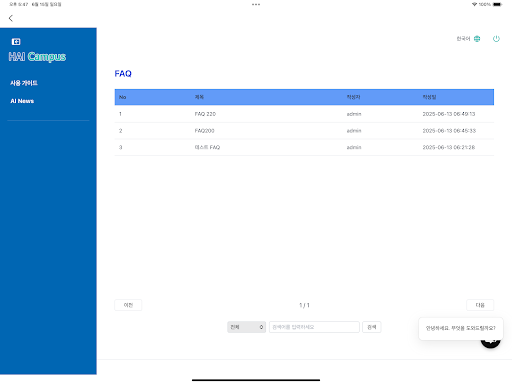Image resolution: width=512 pixels, height=384 pixels.
Task: Select the date 2025-06-13 06:45:33
Action: tap(449, 131)
